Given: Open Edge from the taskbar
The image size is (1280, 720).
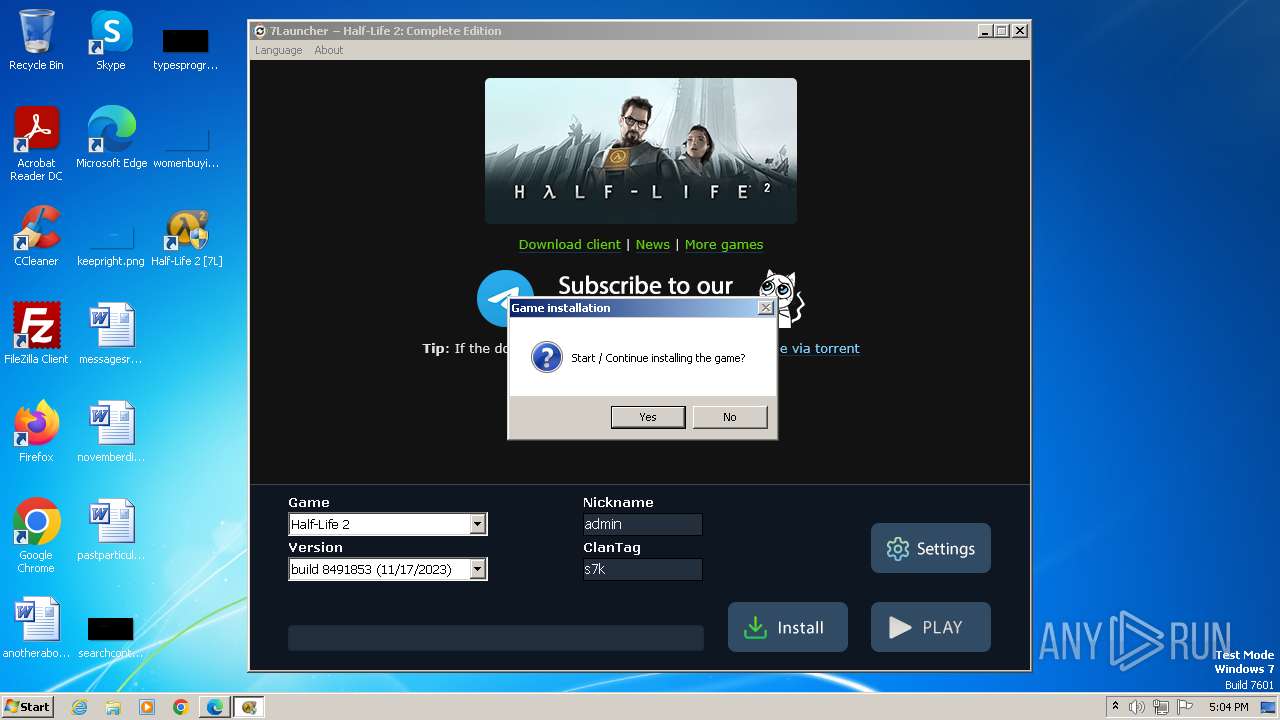Looking at the screenshot, I should [x=215, y=707].
